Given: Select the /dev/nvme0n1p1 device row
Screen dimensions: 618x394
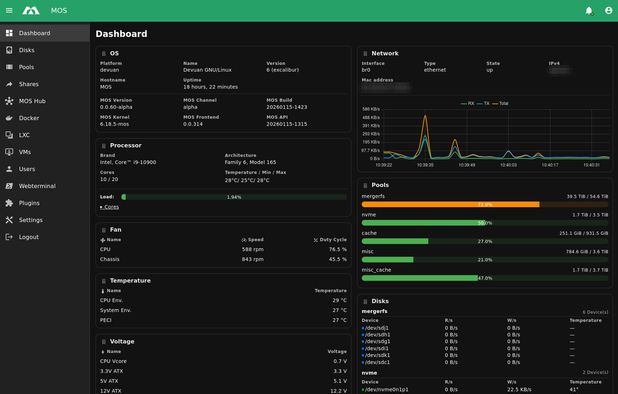Looking at the screenshot, I should (x=485, y=389).
